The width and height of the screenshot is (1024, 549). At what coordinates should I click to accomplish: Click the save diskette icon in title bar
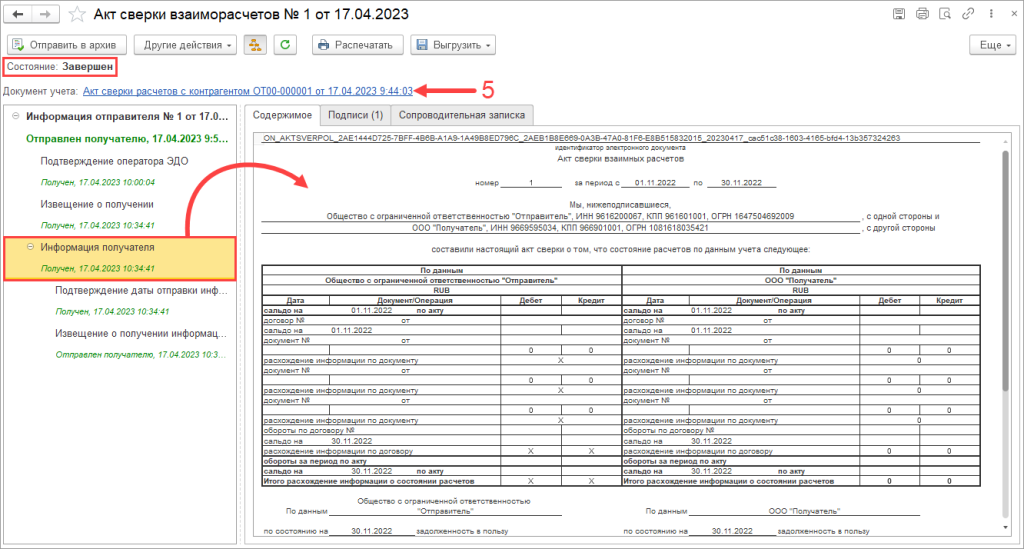click(900, 15)
